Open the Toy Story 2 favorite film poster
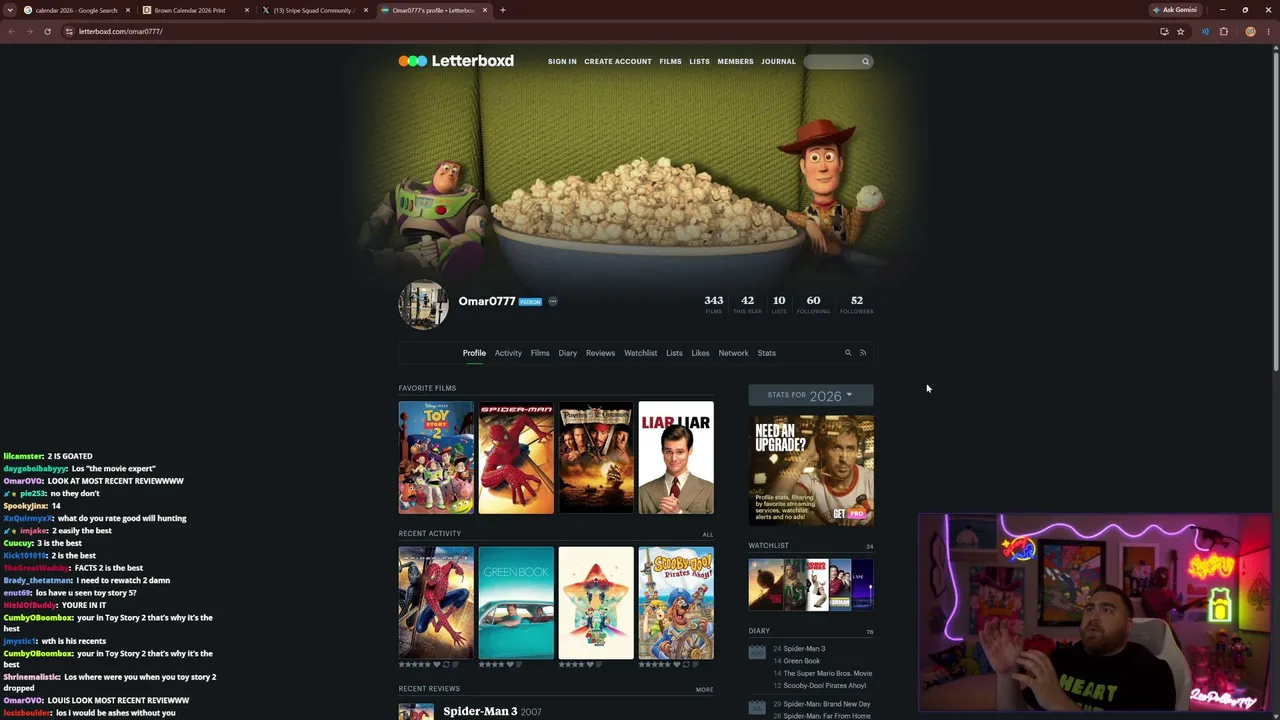 coord(436,457)
